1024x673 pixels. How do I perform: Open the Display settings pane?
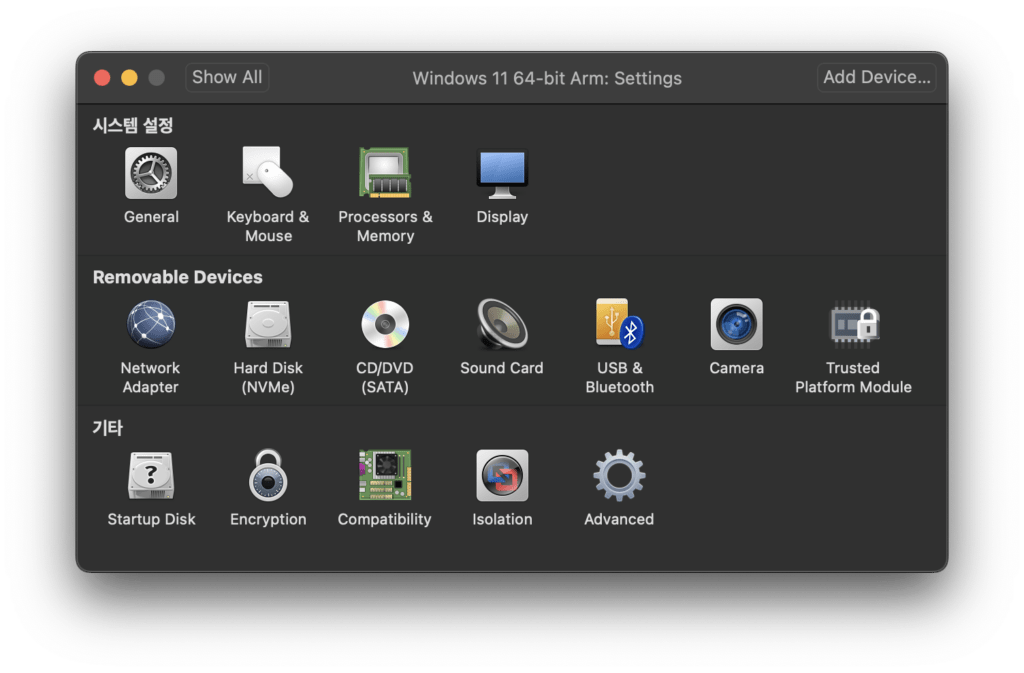coord(502,174)
